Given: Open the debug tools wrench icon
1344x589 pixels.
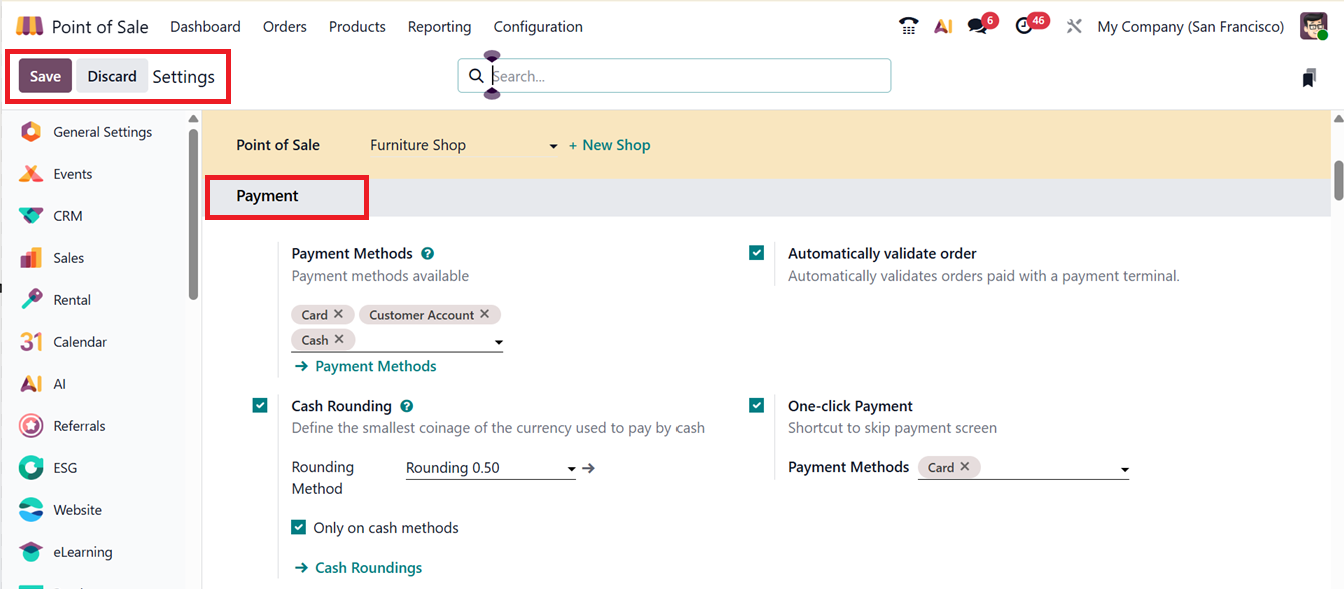Looking at the screenshot, I should coord(1074,27).
